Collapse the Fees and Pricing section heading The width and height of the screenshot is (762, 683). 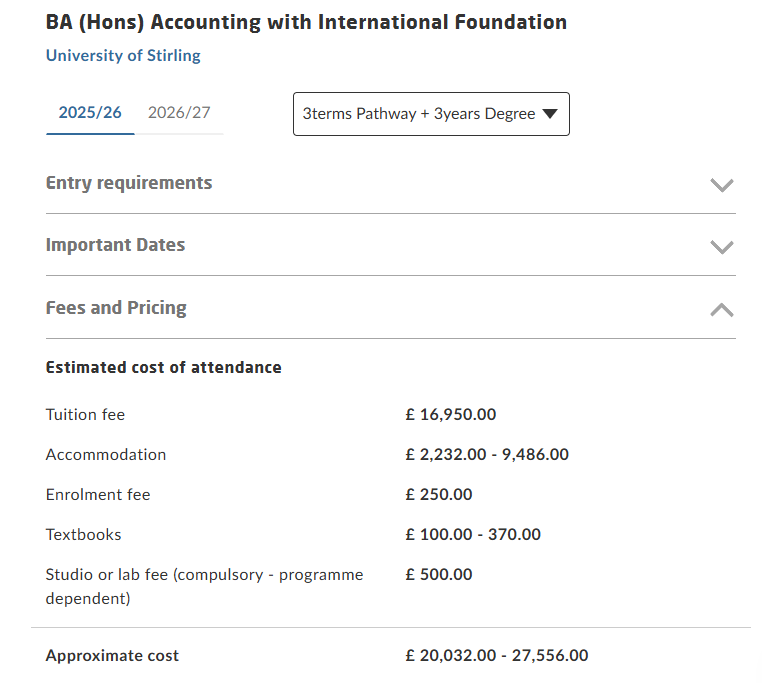coord(116,308)
